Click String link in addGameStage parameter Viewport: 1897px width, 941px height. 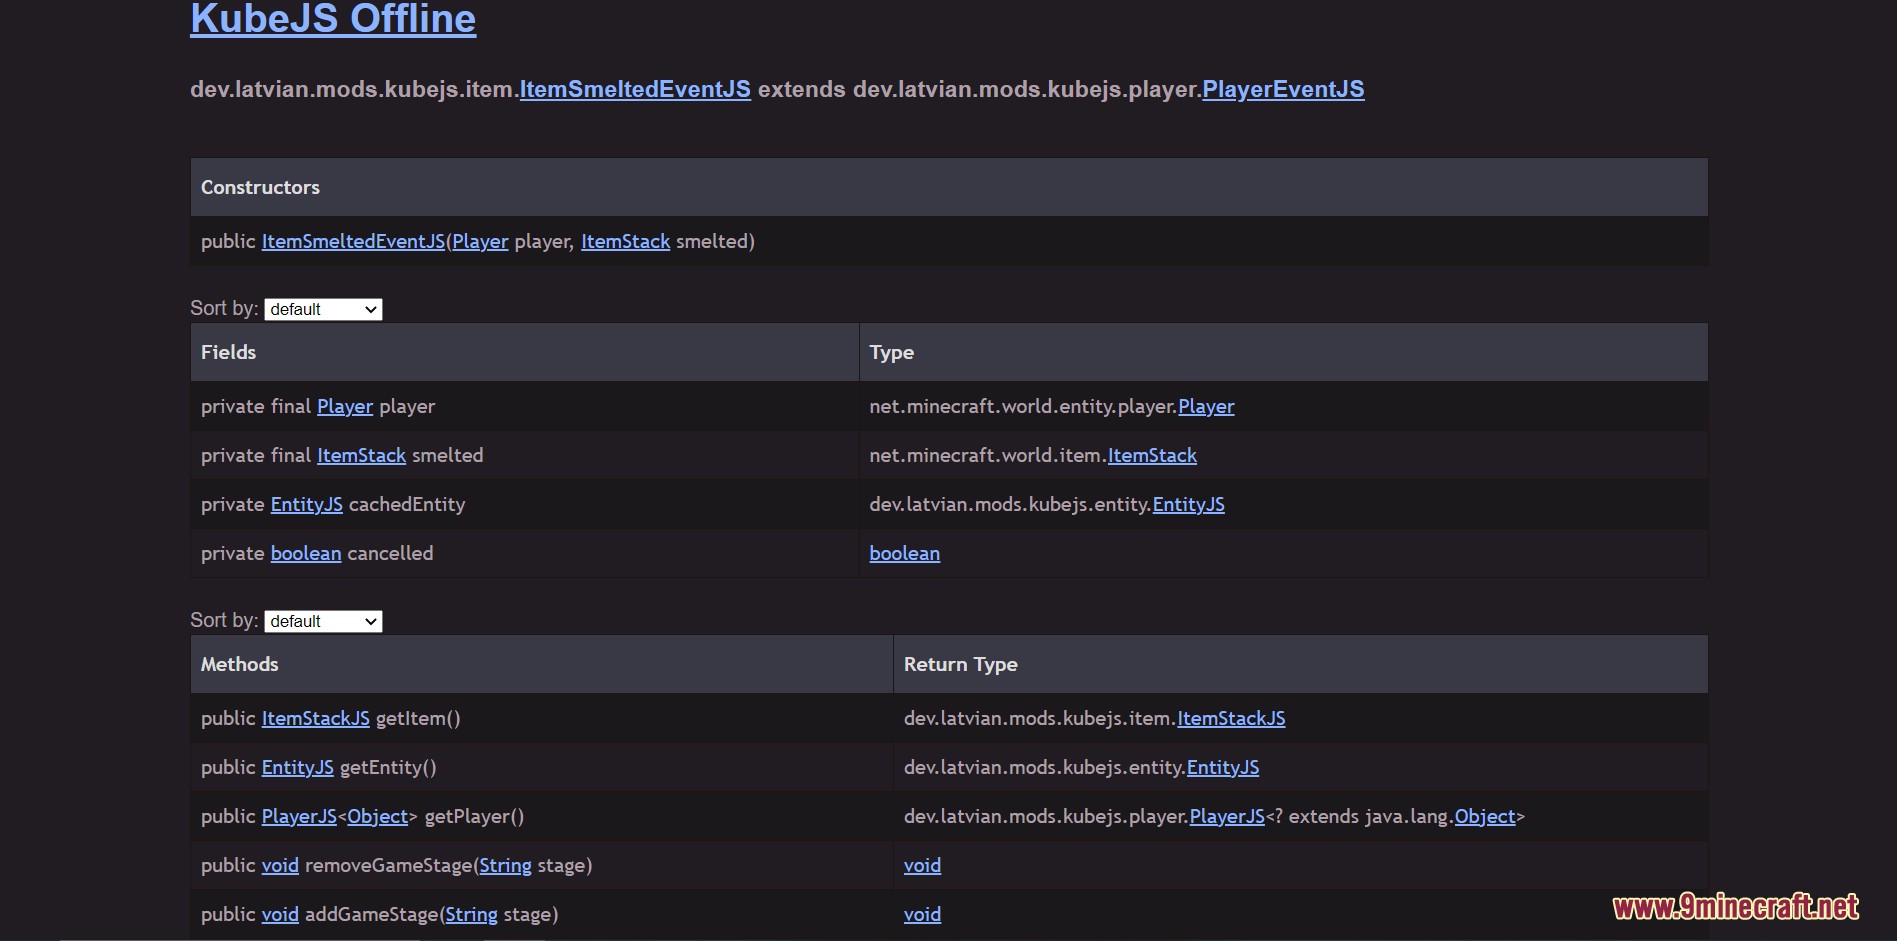click(x=471, y=914)
